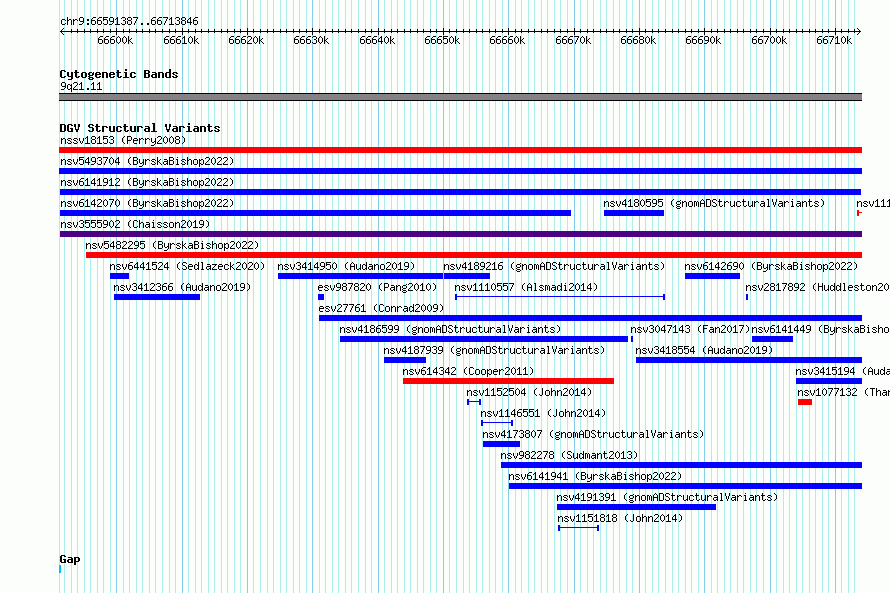Click the nsv6142070 (ByrskaBishop2022) blue bar
This screenshot has height=593, width=890.
pos(315,213)
